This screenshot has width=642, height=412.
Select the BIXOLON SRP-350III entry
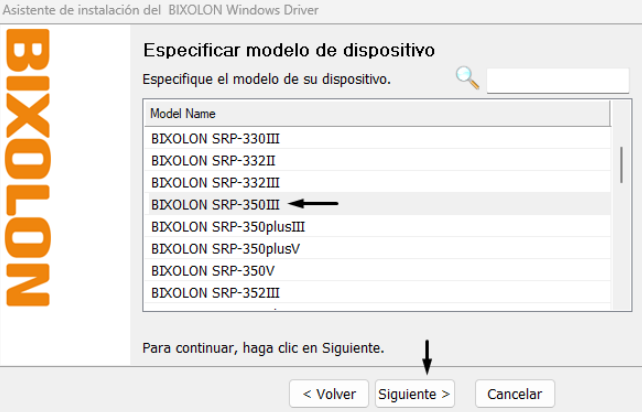pos(377,204)
